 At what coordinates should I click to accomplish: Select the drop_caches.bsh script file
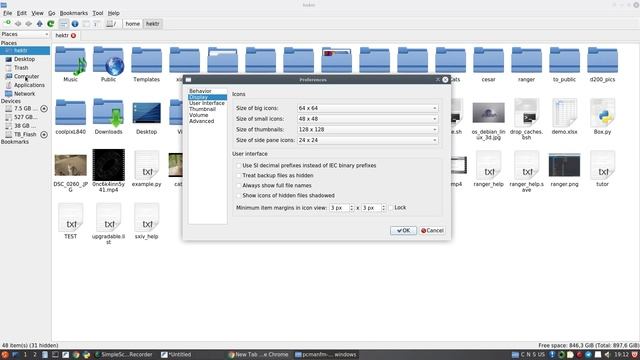(526, 119)
